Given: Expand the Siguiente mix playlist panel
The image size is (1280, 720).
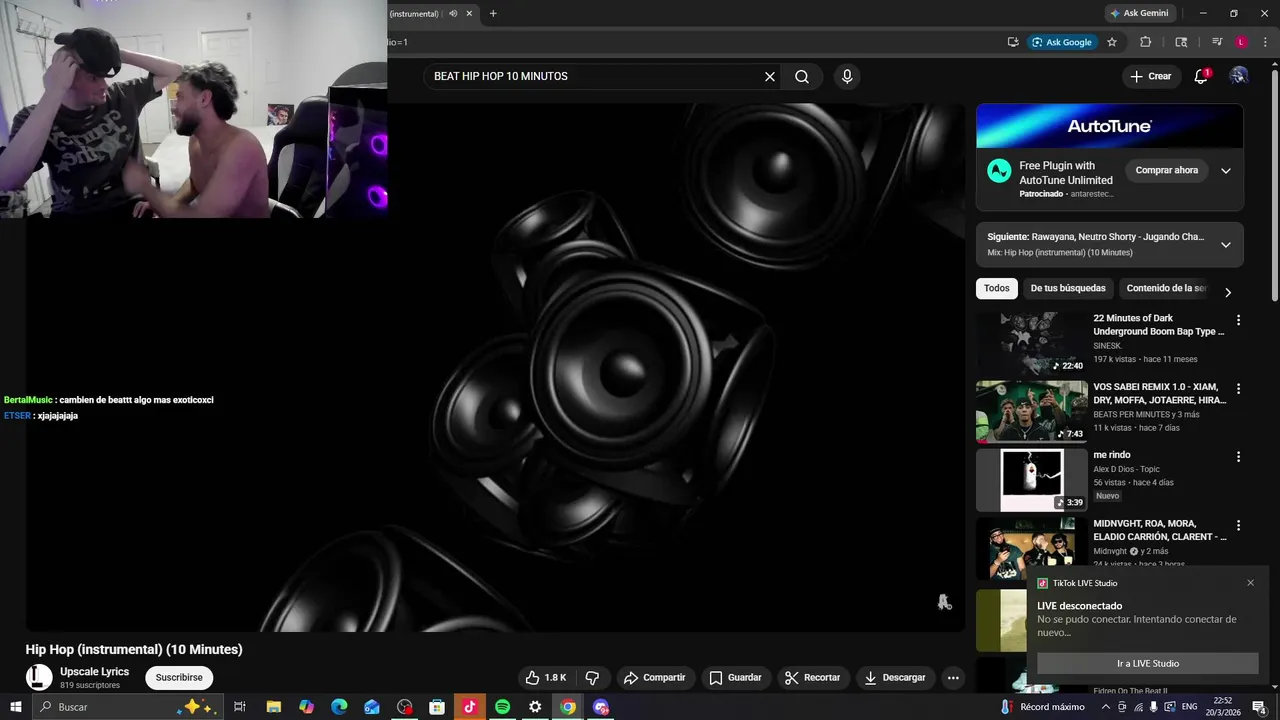Looking at the screenshot, I should coord(1226,245).
